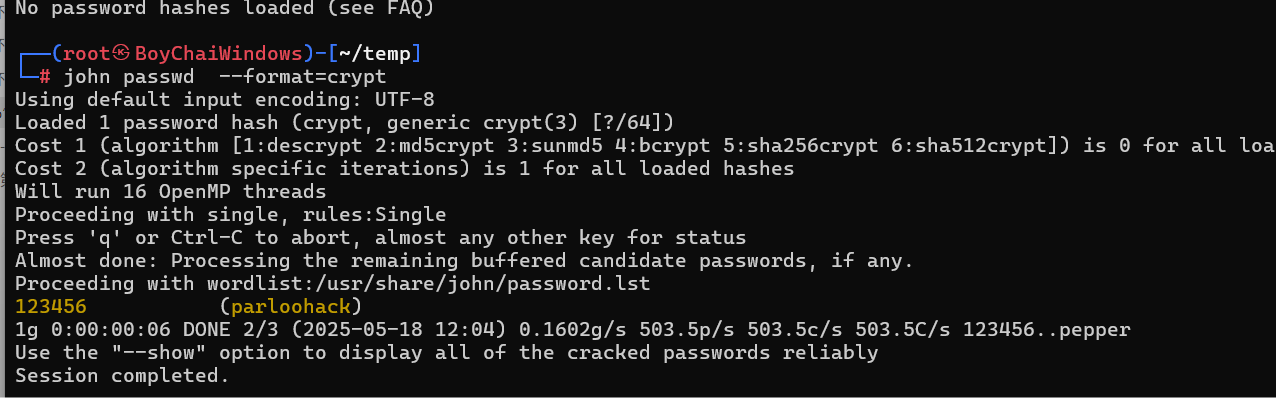Click the Will run 16 OpenMP threads line

point(171,191)
